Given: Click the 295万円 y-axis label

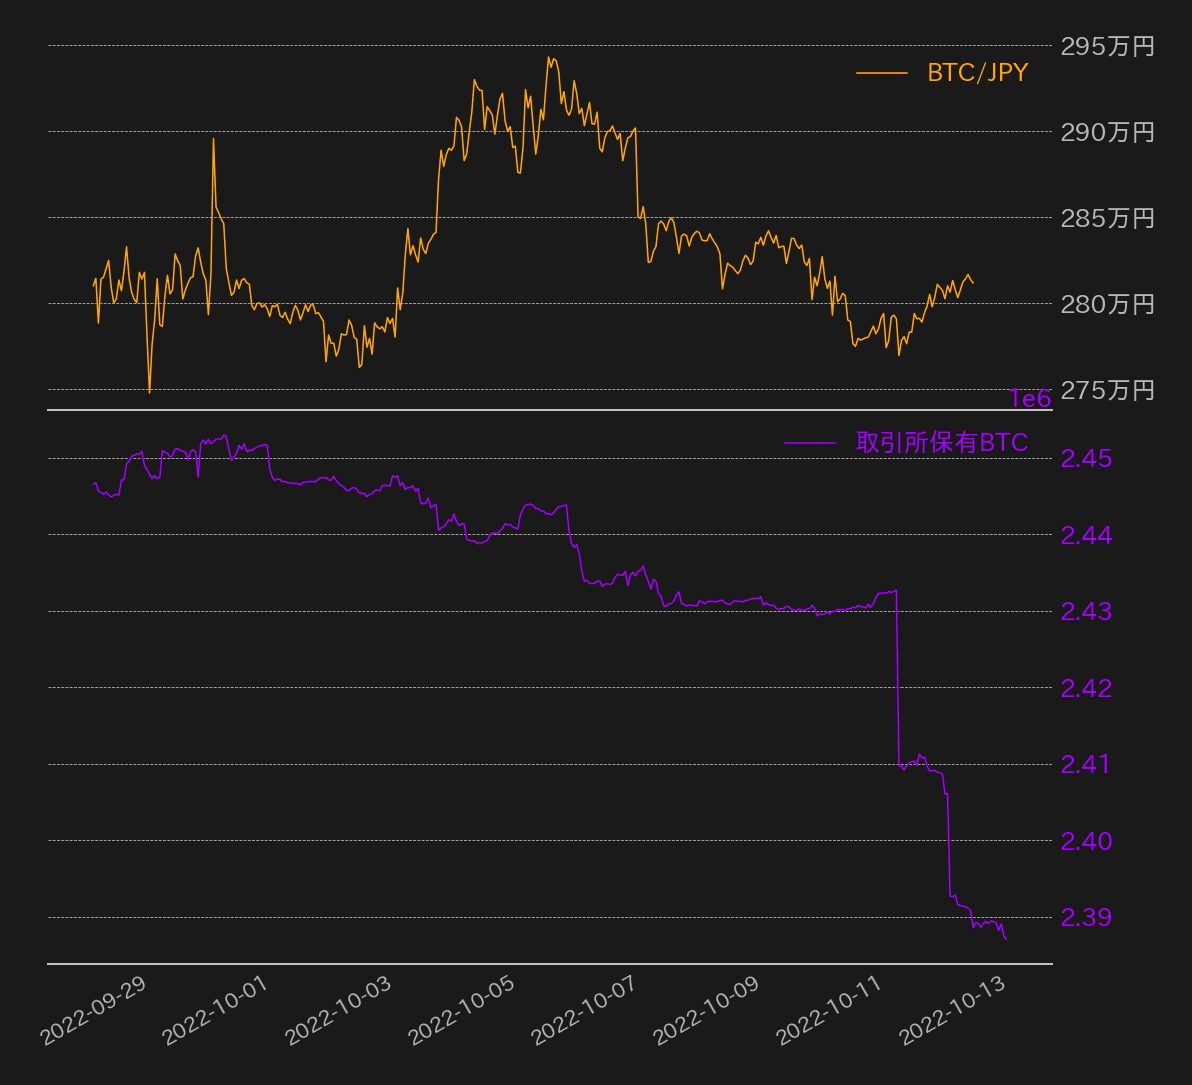Looking at the screenshot, I should click(1107, 46).
